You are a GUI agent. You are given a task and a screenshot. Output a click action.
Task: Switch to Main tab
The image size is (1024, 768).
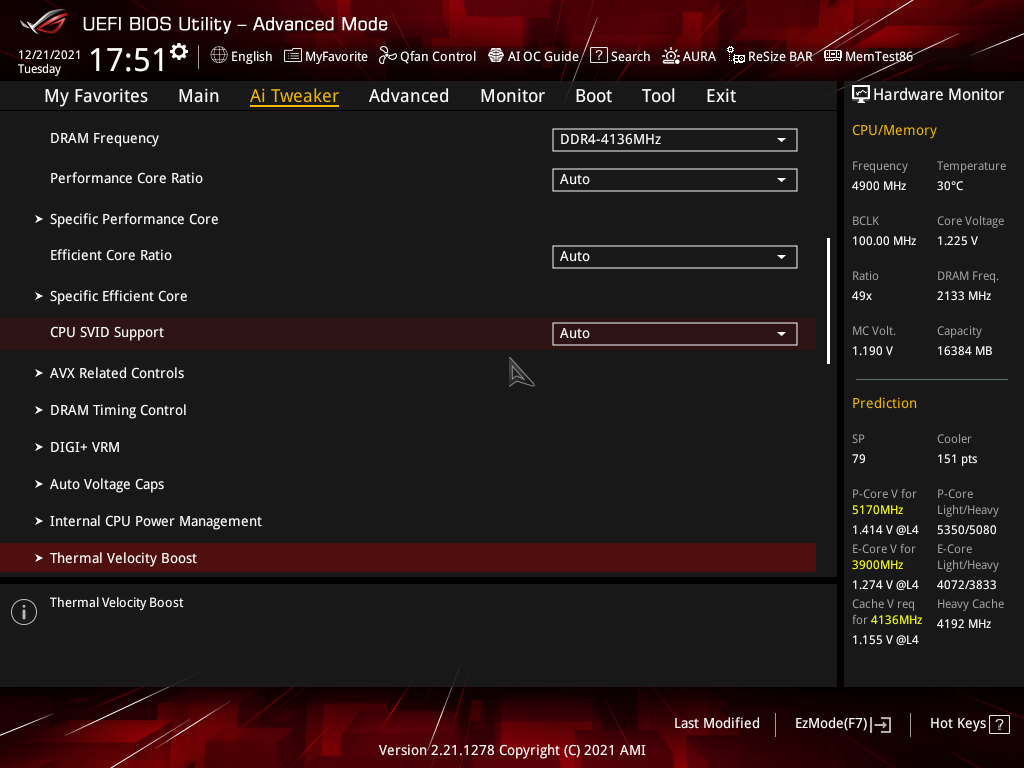199,96
